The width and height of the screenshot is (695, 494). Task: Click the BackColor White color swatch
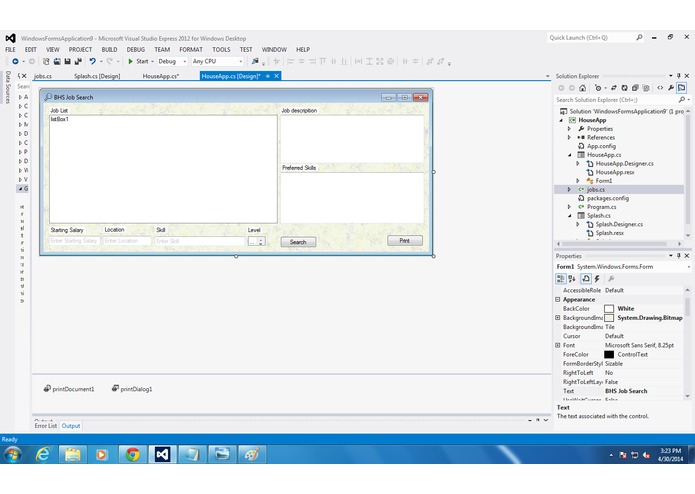click(x=609, y=309)
